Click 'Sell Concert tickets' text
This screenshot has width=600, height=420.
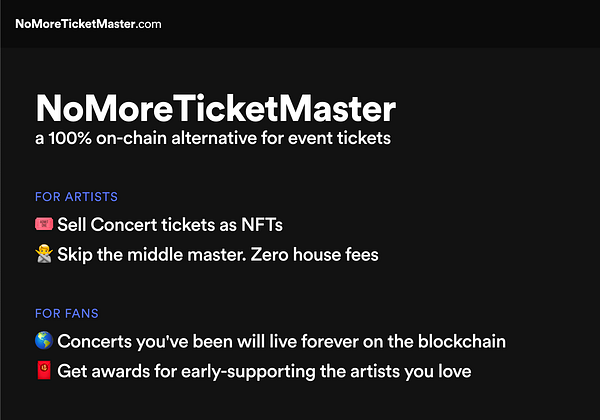coord(125,225)
